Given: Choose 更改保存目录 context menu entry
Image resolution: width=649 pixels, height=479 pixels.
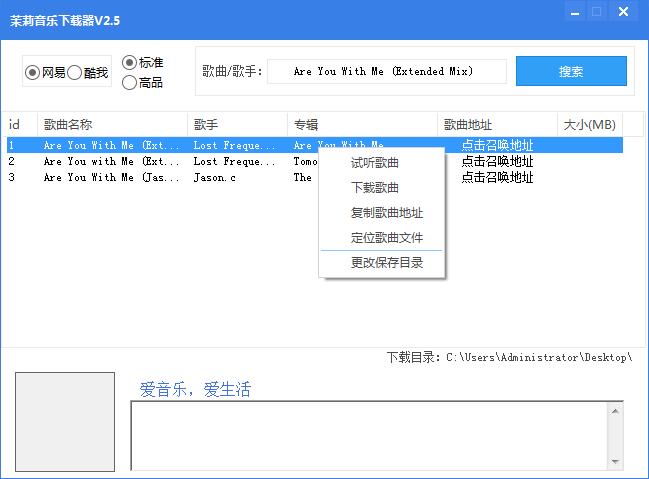Looking at the screenshot, I should click(387, 262).
